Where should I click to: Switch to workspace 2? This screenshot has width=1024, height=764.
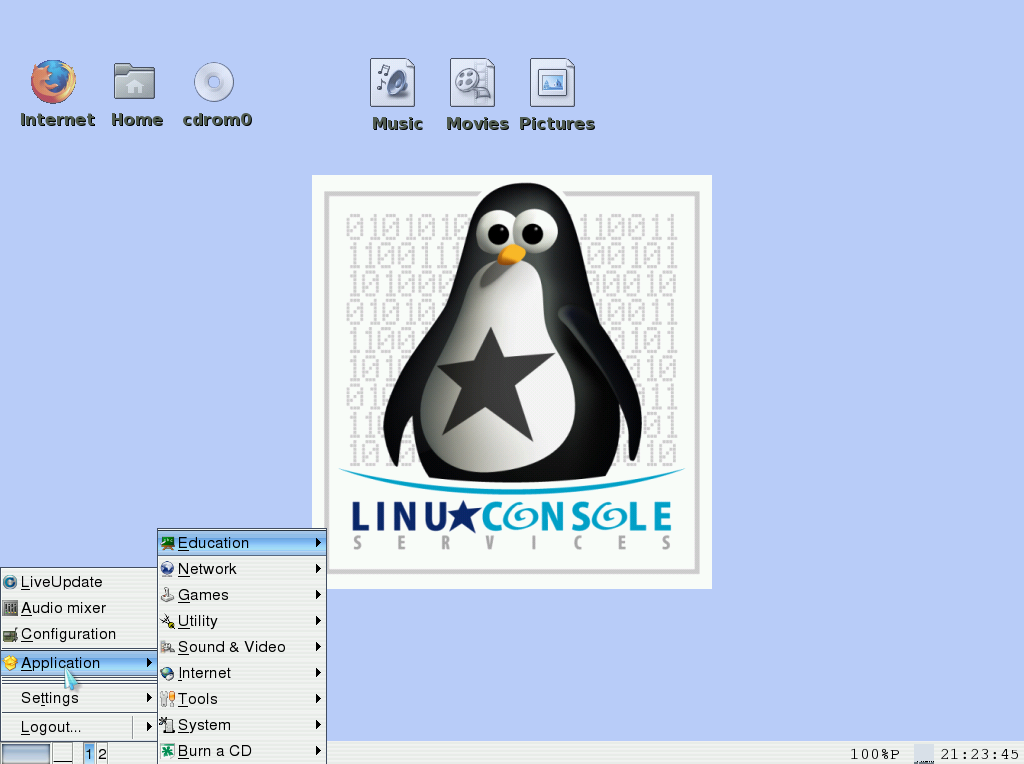102,754
